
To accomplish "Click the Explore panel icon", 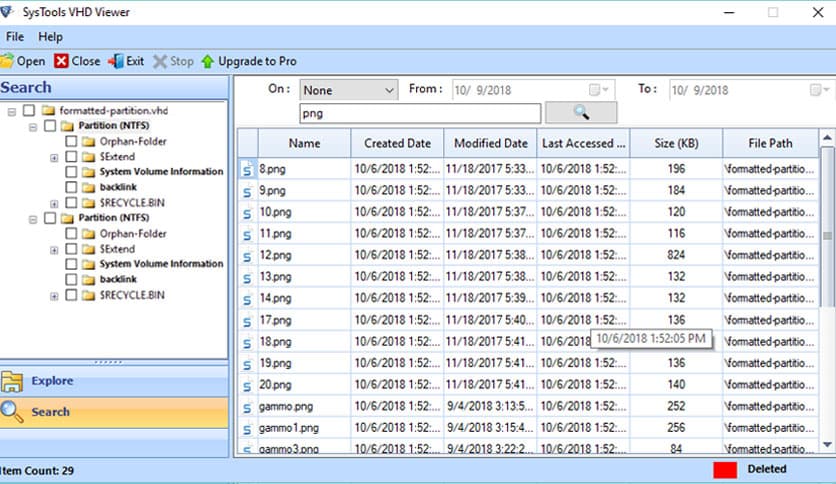I will pyautogui.click(x=12, y=381).
